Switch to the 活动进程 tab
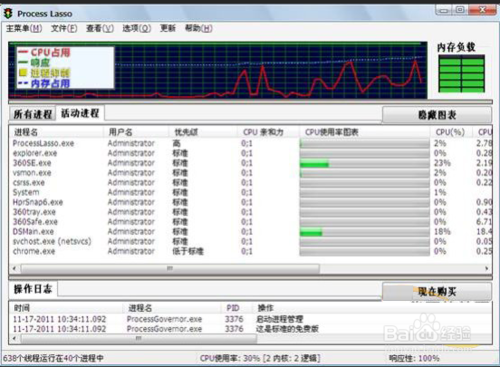Screen dimensions: 500x367 pyautogui.click(x=80, y=113)
